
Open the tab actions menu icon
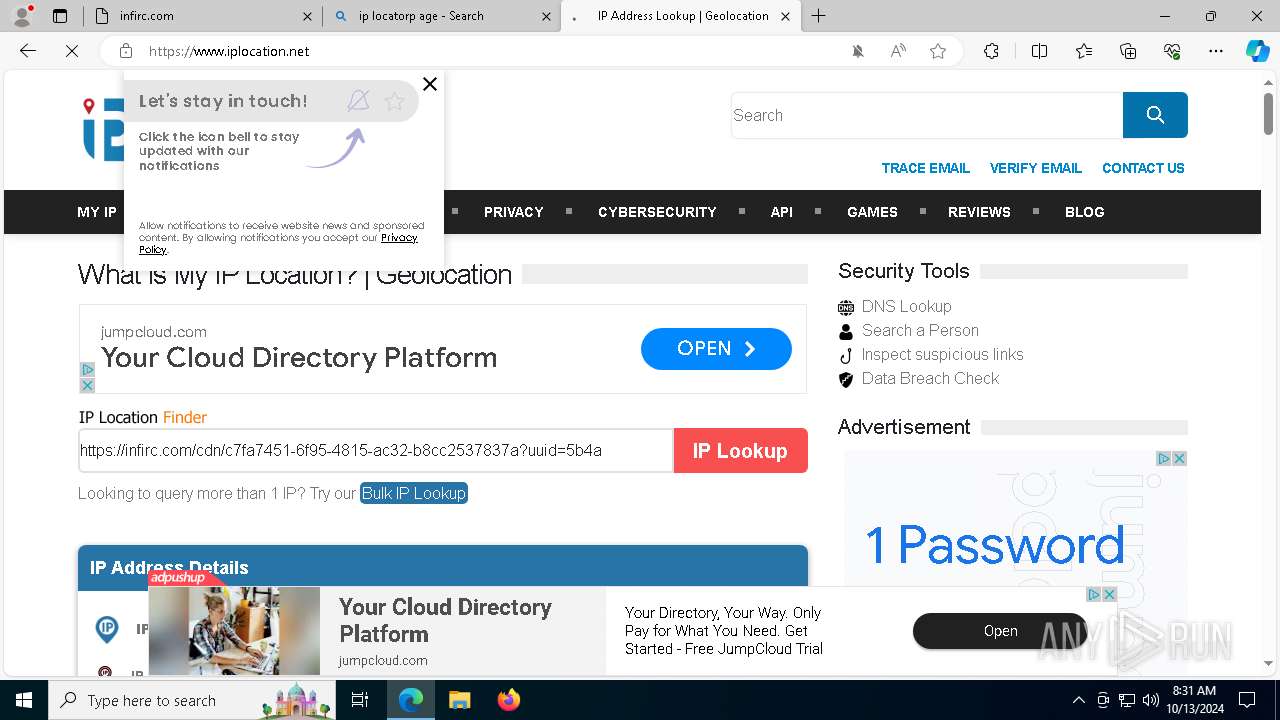(x=60, y=16)
